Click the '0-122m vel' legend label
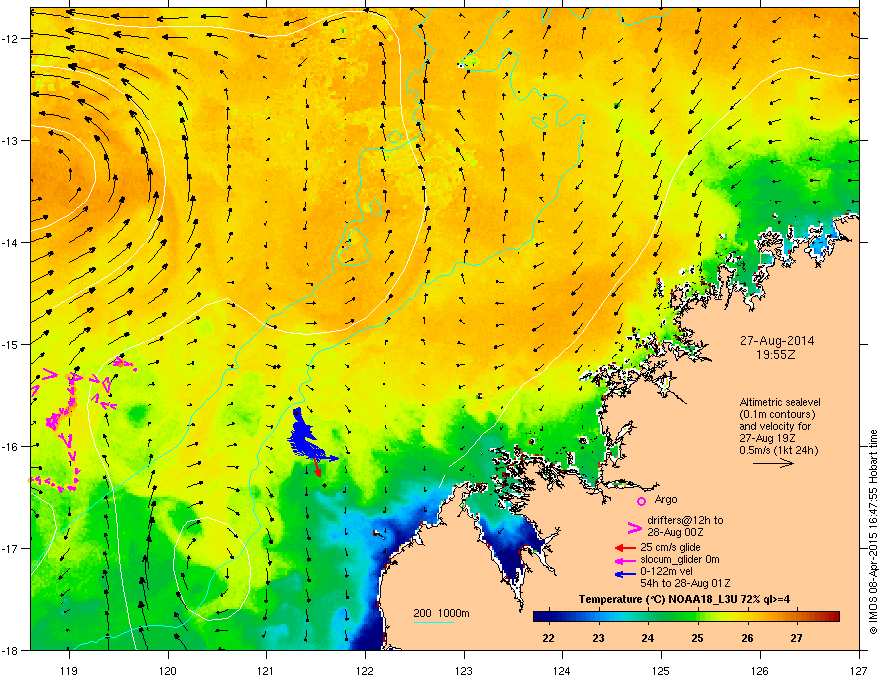The image size is (880, 680). 666,572
